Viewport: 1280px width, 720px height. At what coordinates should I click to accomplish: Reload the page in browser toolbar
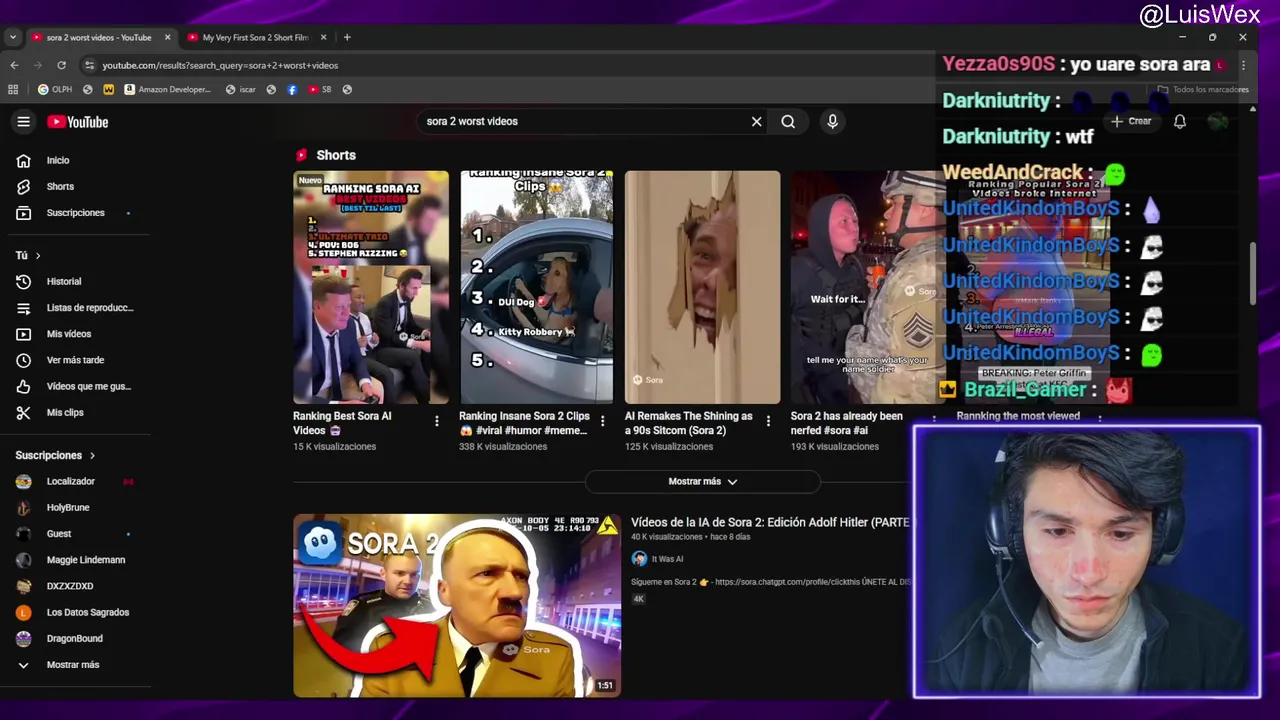pyautogui.click(x=61, y=65)
